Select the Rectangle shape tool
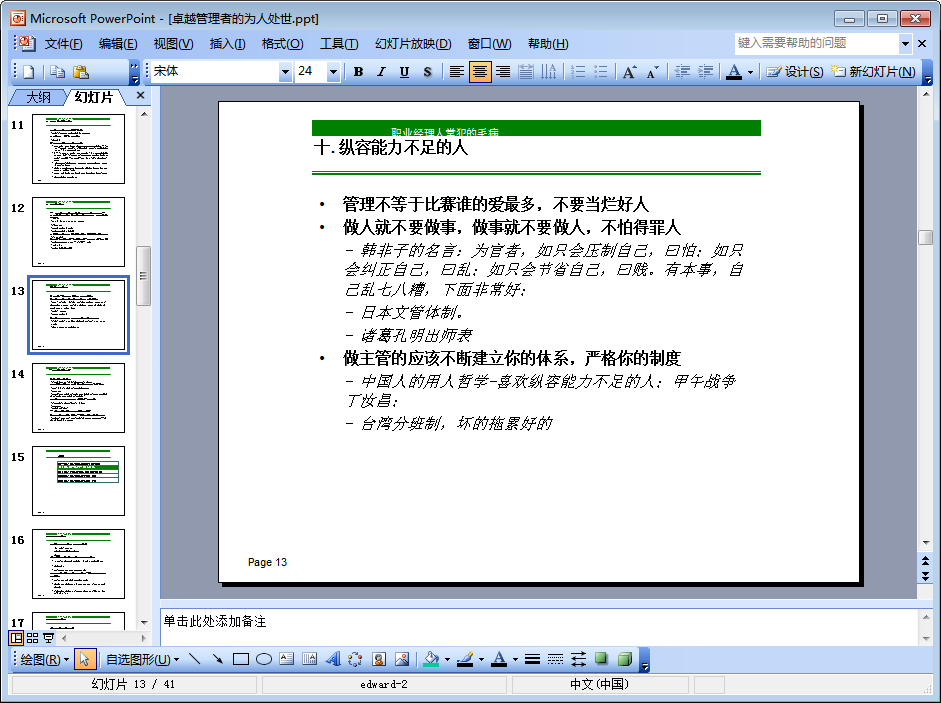This screenshot has width=941, height=703. point(241,659)
